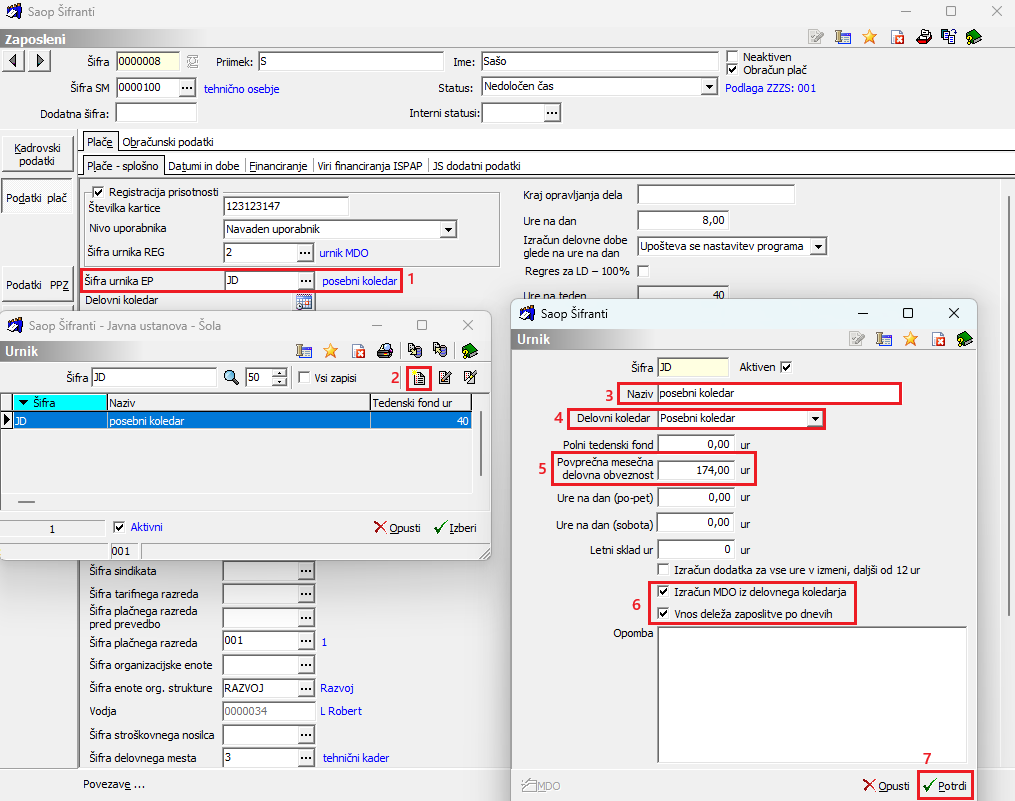Viewport: 1015px width, 801px height.
Task: Add new record in Urnik list window
Action: coord(419,378)
